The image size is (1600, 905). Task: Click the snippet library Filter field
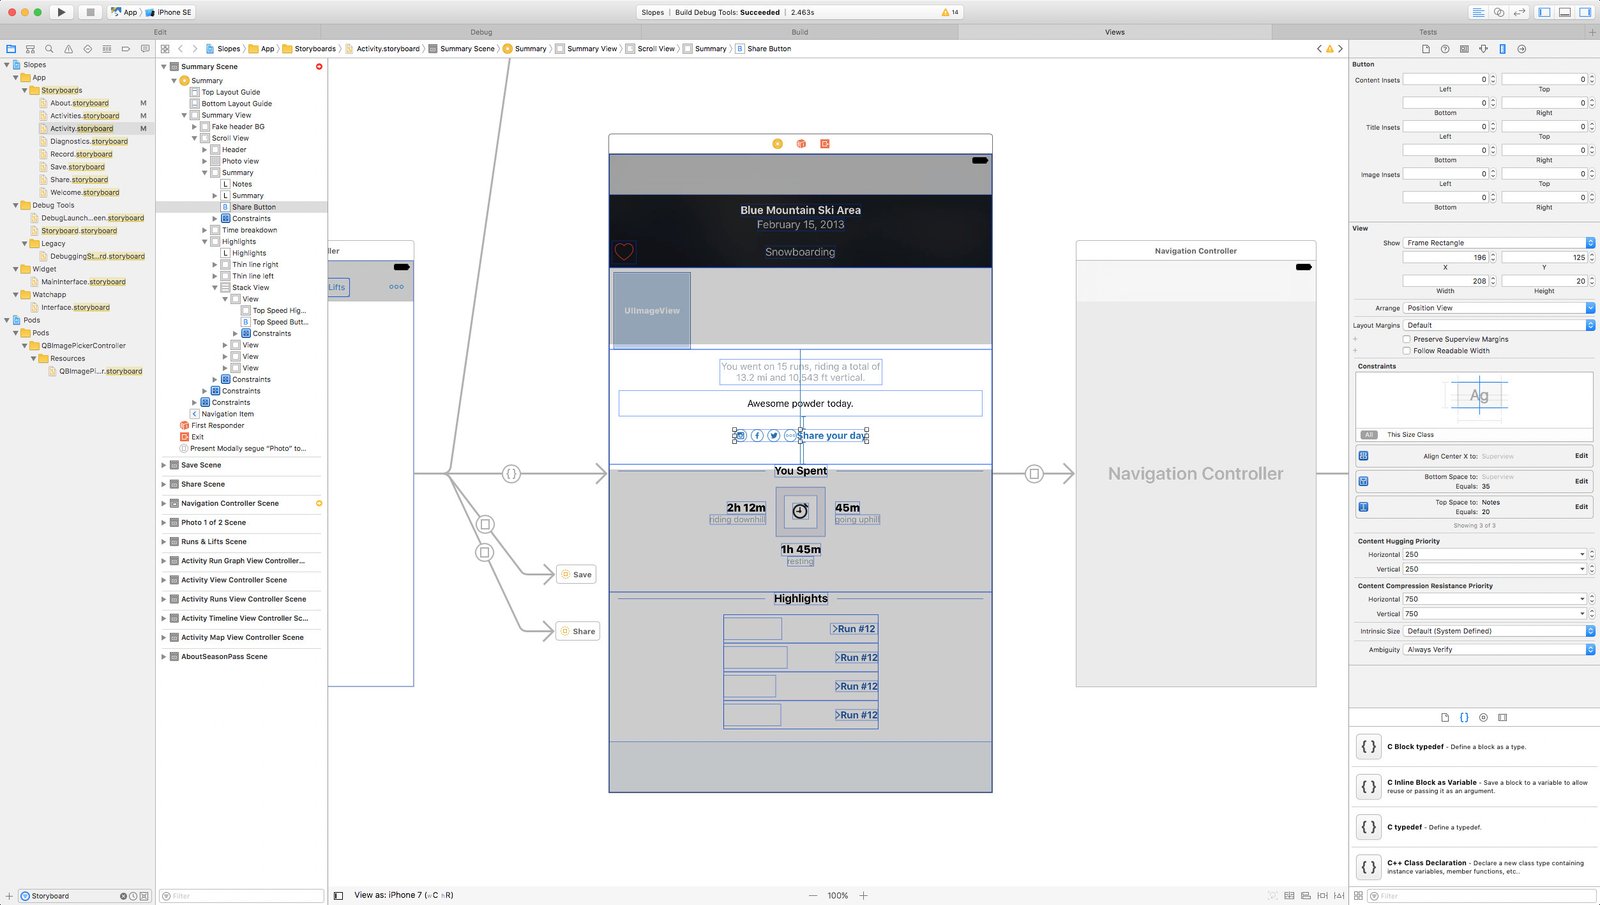[x=1482, y=896]
